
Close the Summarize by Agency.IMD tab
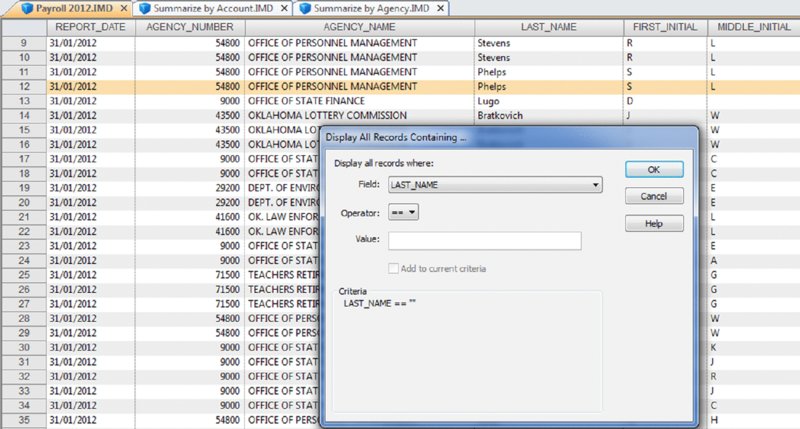click(440, 9)
